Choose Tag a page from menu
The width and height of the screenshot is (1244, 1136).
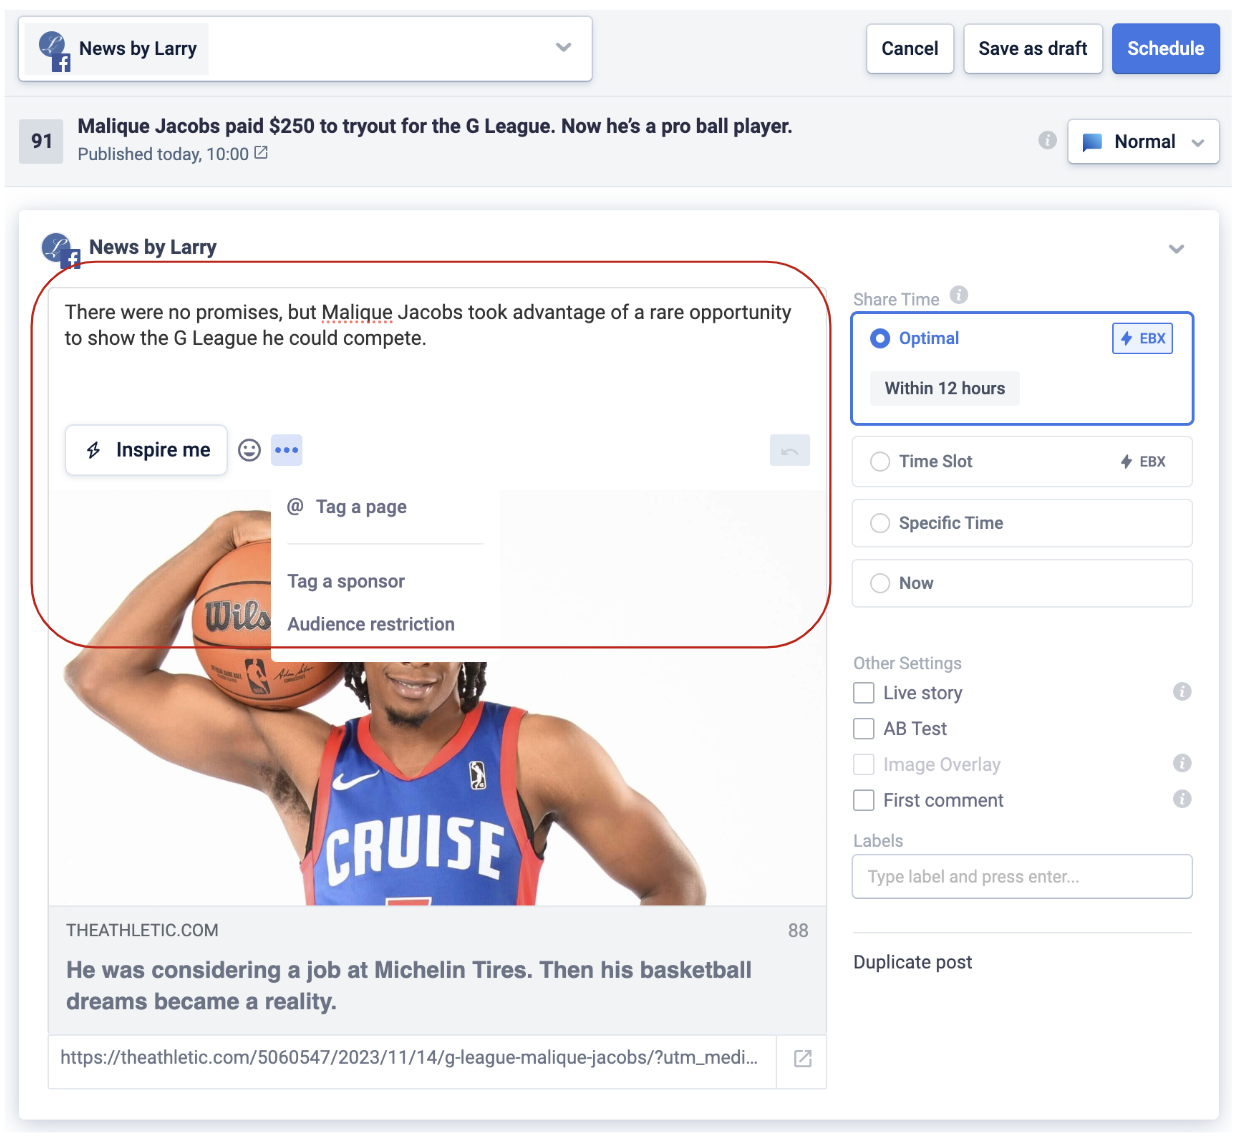[x=360, y=507]
